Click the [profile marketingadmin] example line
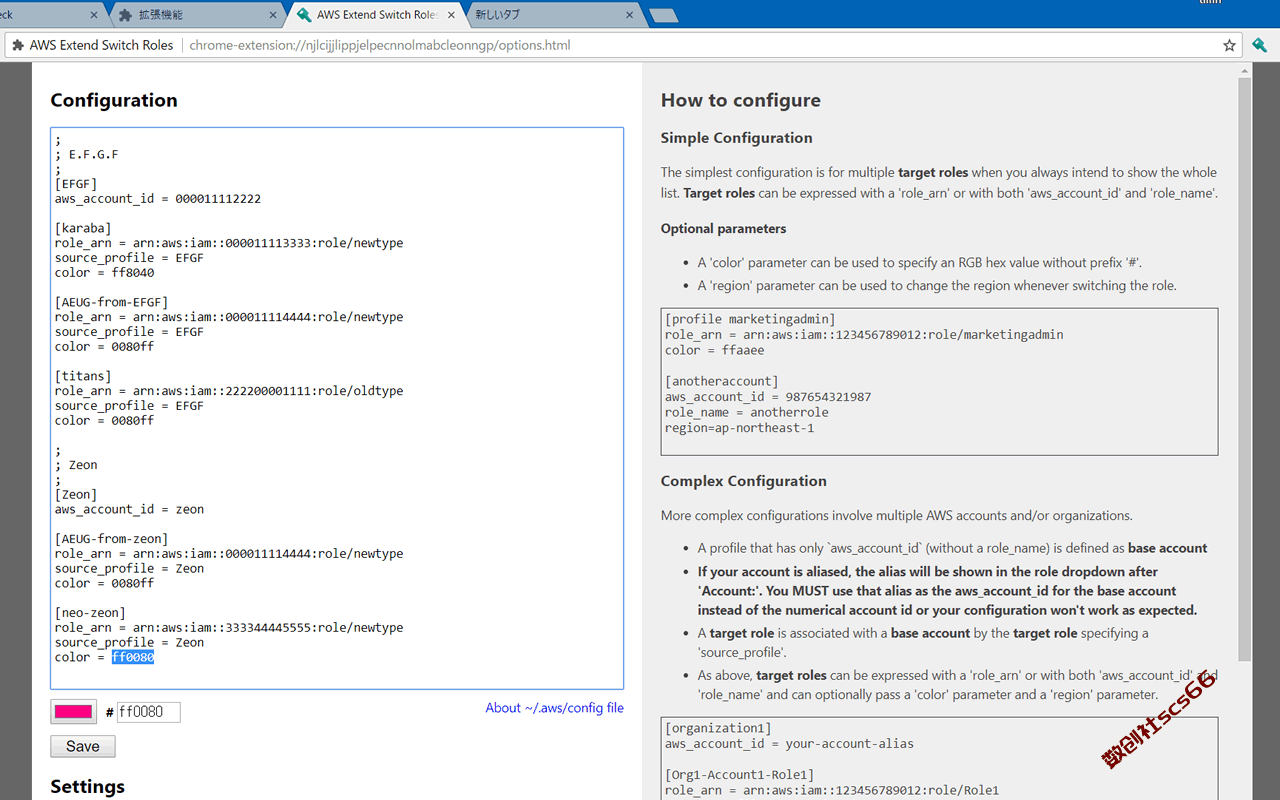The height and width of the screenshot is (800, 1280). coord(750,320)
